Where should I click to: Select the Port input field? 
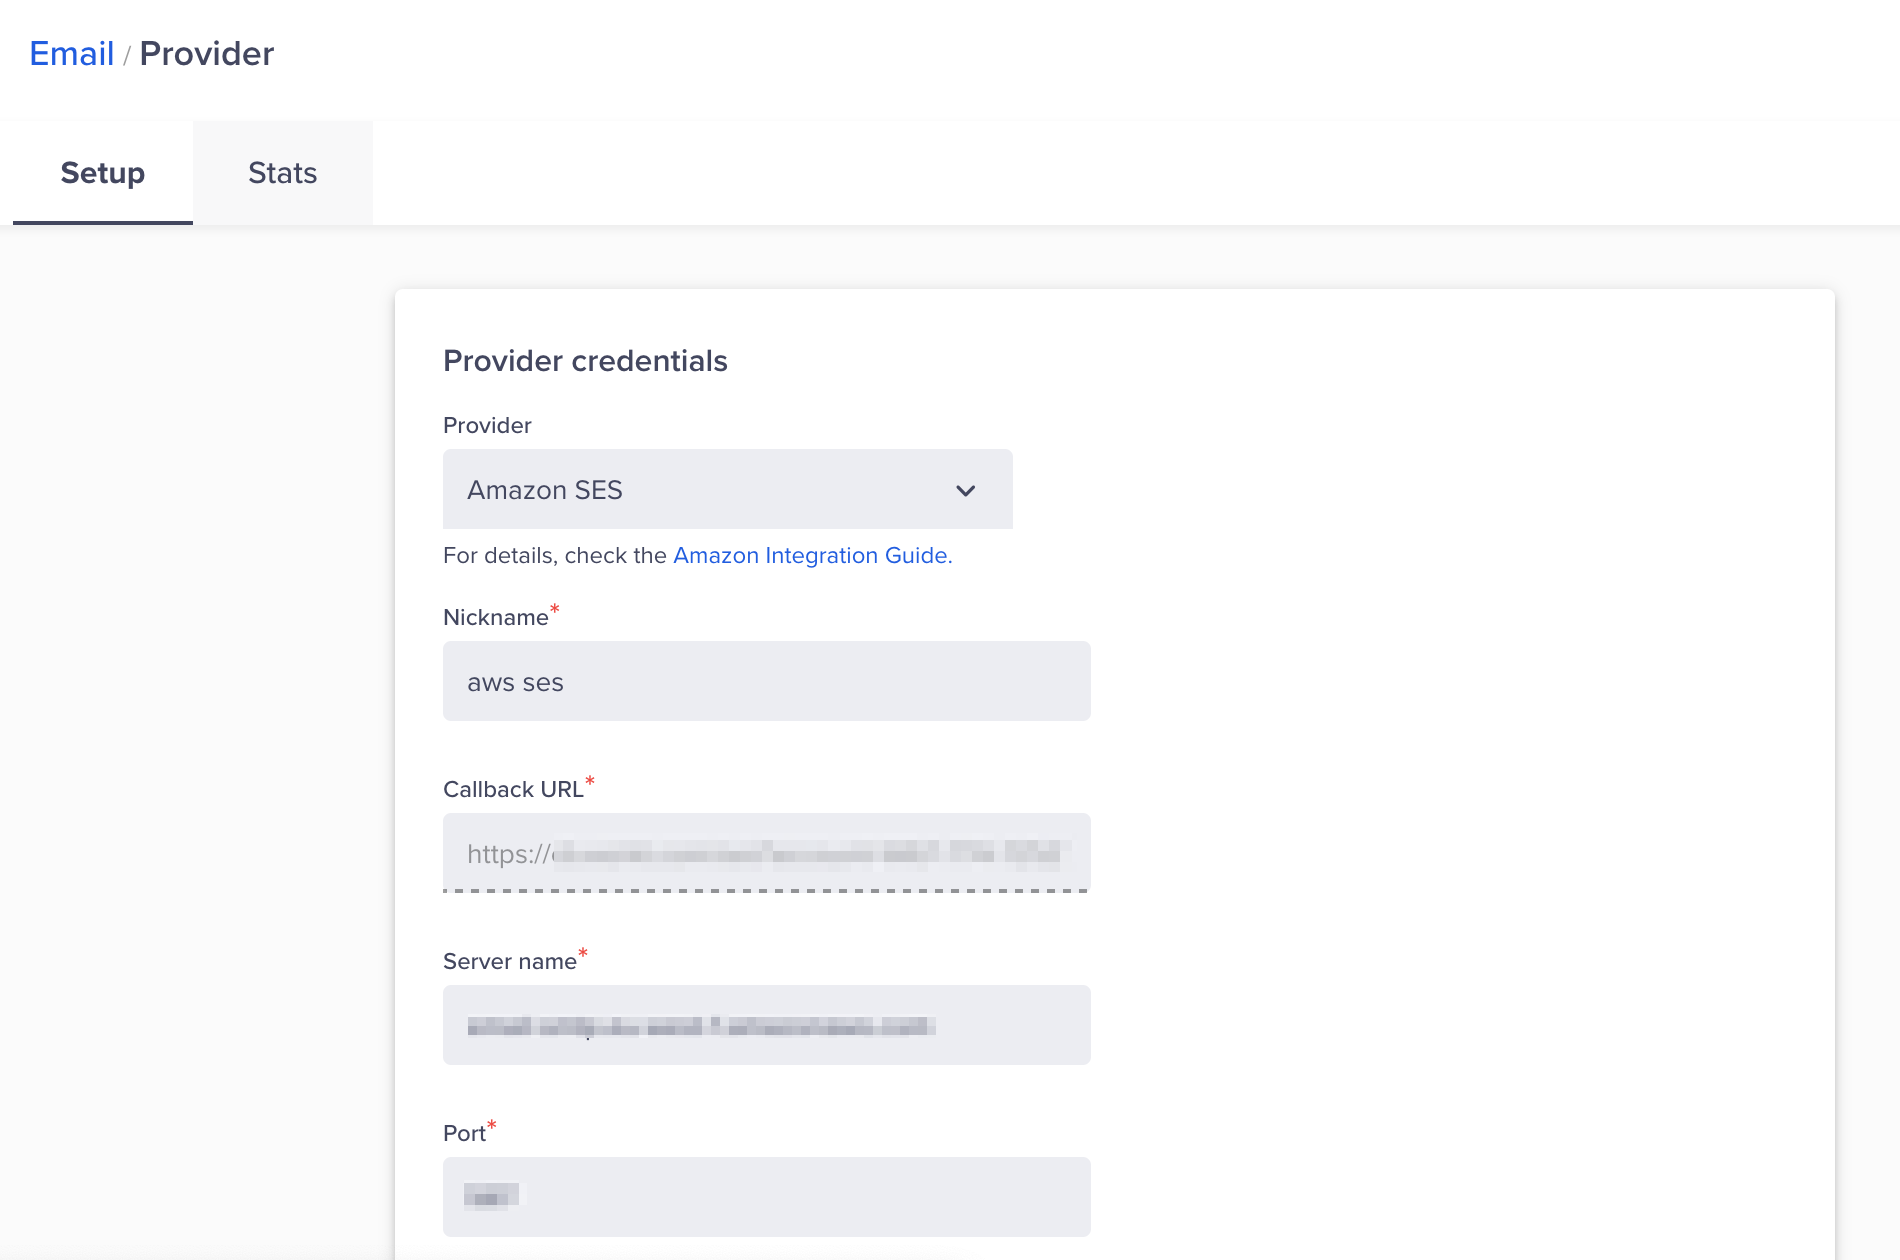766,1197
